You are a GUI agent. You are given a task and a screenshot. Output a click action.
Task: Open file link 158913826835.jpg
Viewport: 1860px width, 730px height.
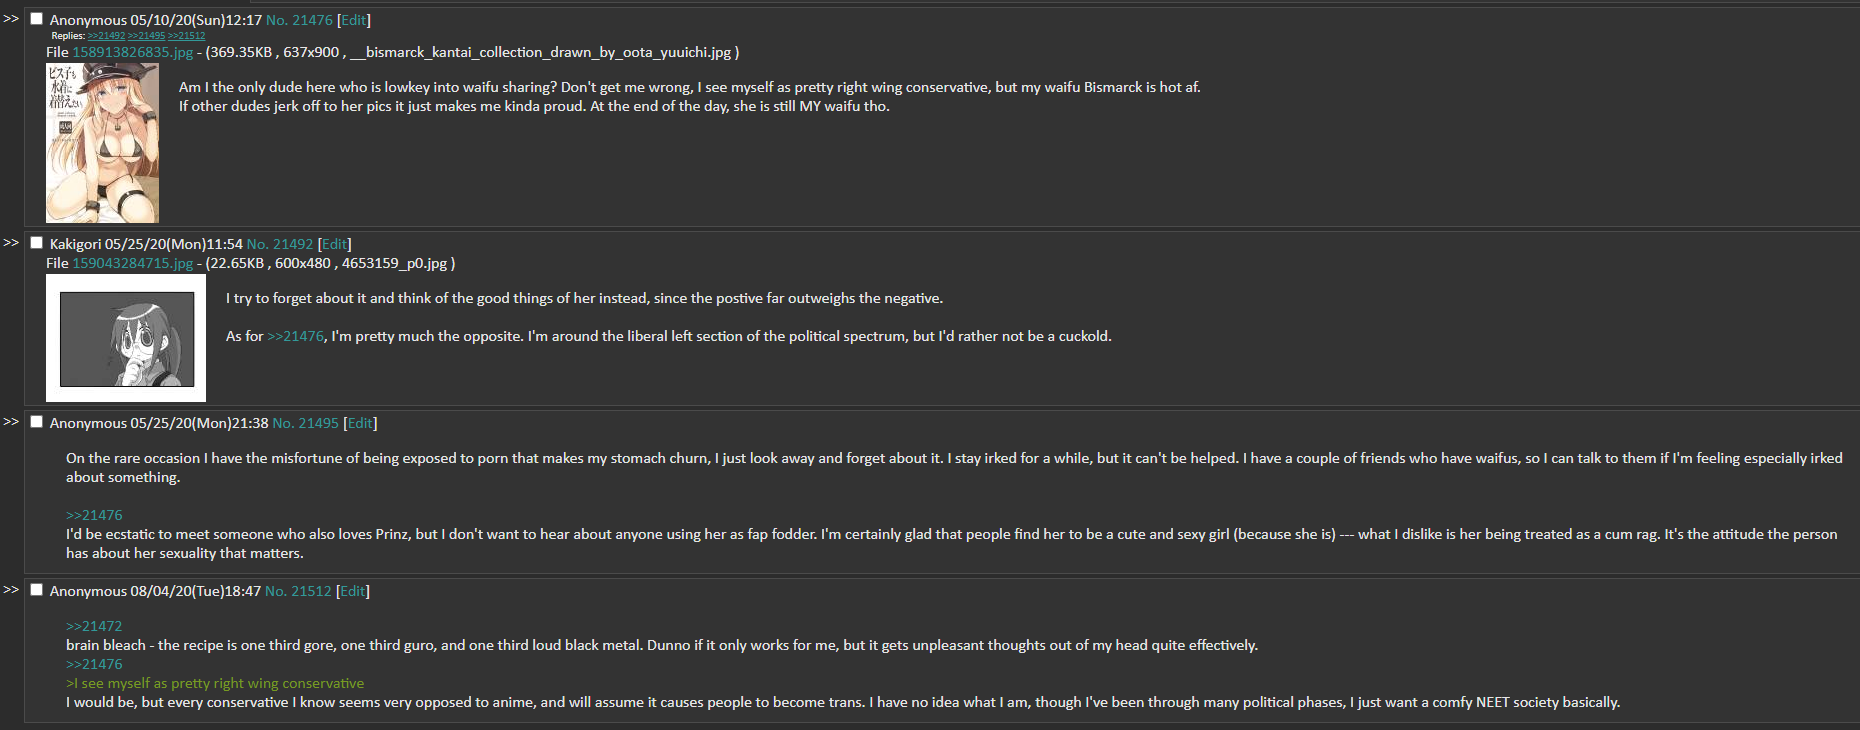tap(133, 52)
